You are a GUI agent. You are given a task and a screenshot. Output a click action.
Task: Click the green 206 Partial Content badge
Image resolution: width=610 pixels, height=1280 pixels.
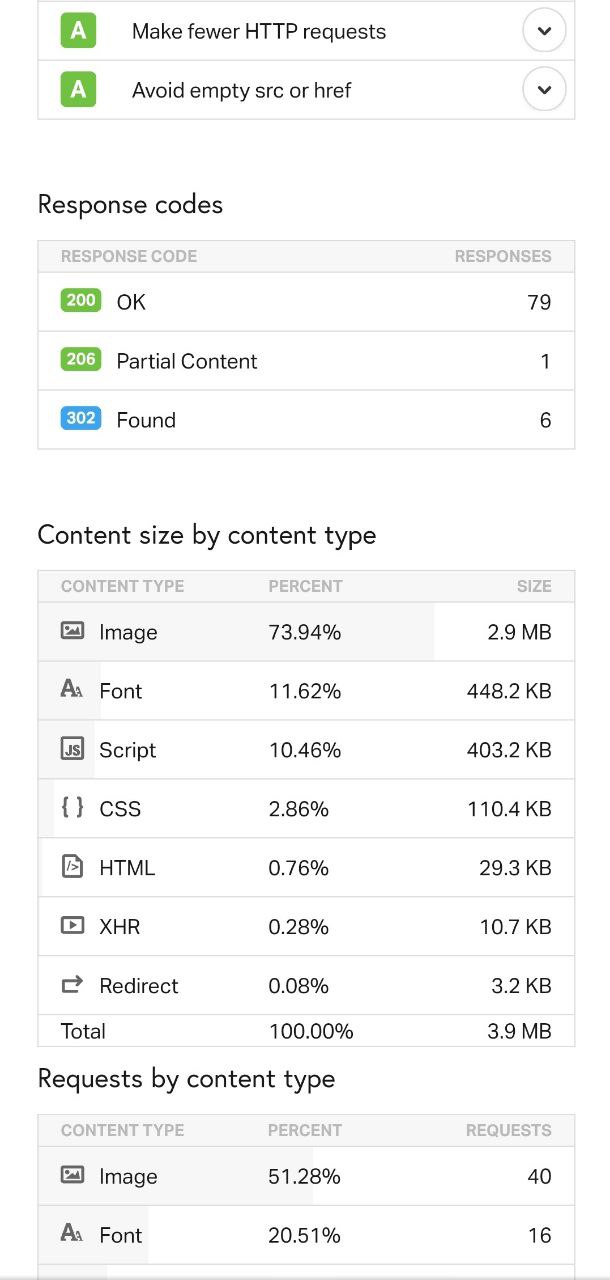81,359
